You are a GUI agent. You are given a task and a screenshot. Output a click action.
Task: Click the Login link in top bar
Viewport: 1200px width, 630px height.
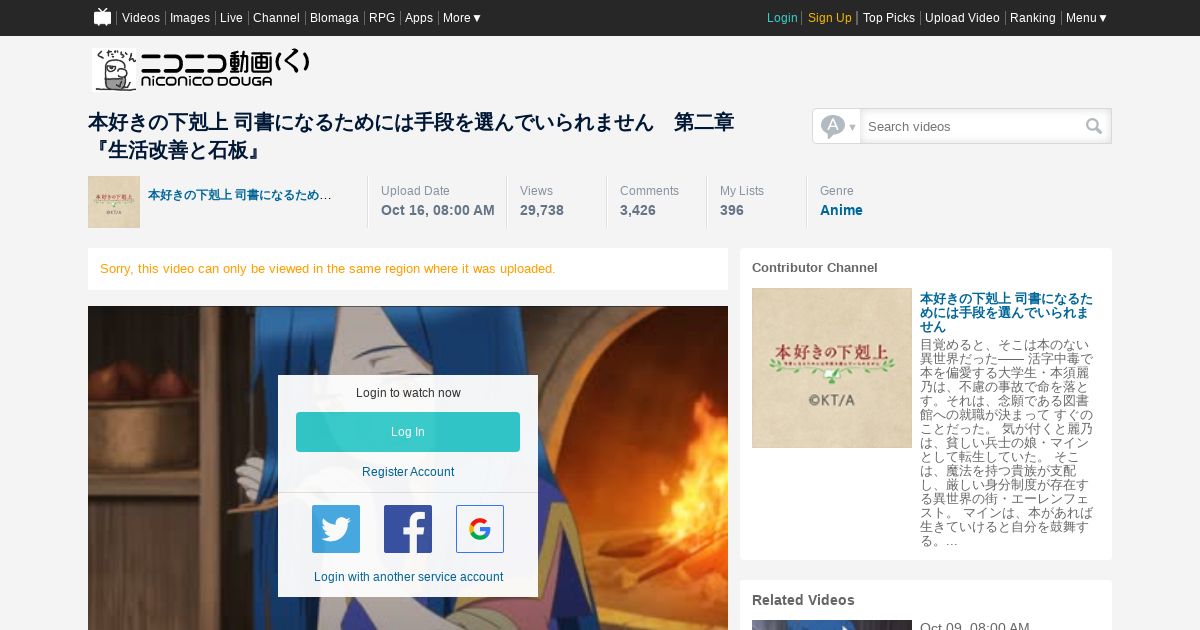(782, 18)
